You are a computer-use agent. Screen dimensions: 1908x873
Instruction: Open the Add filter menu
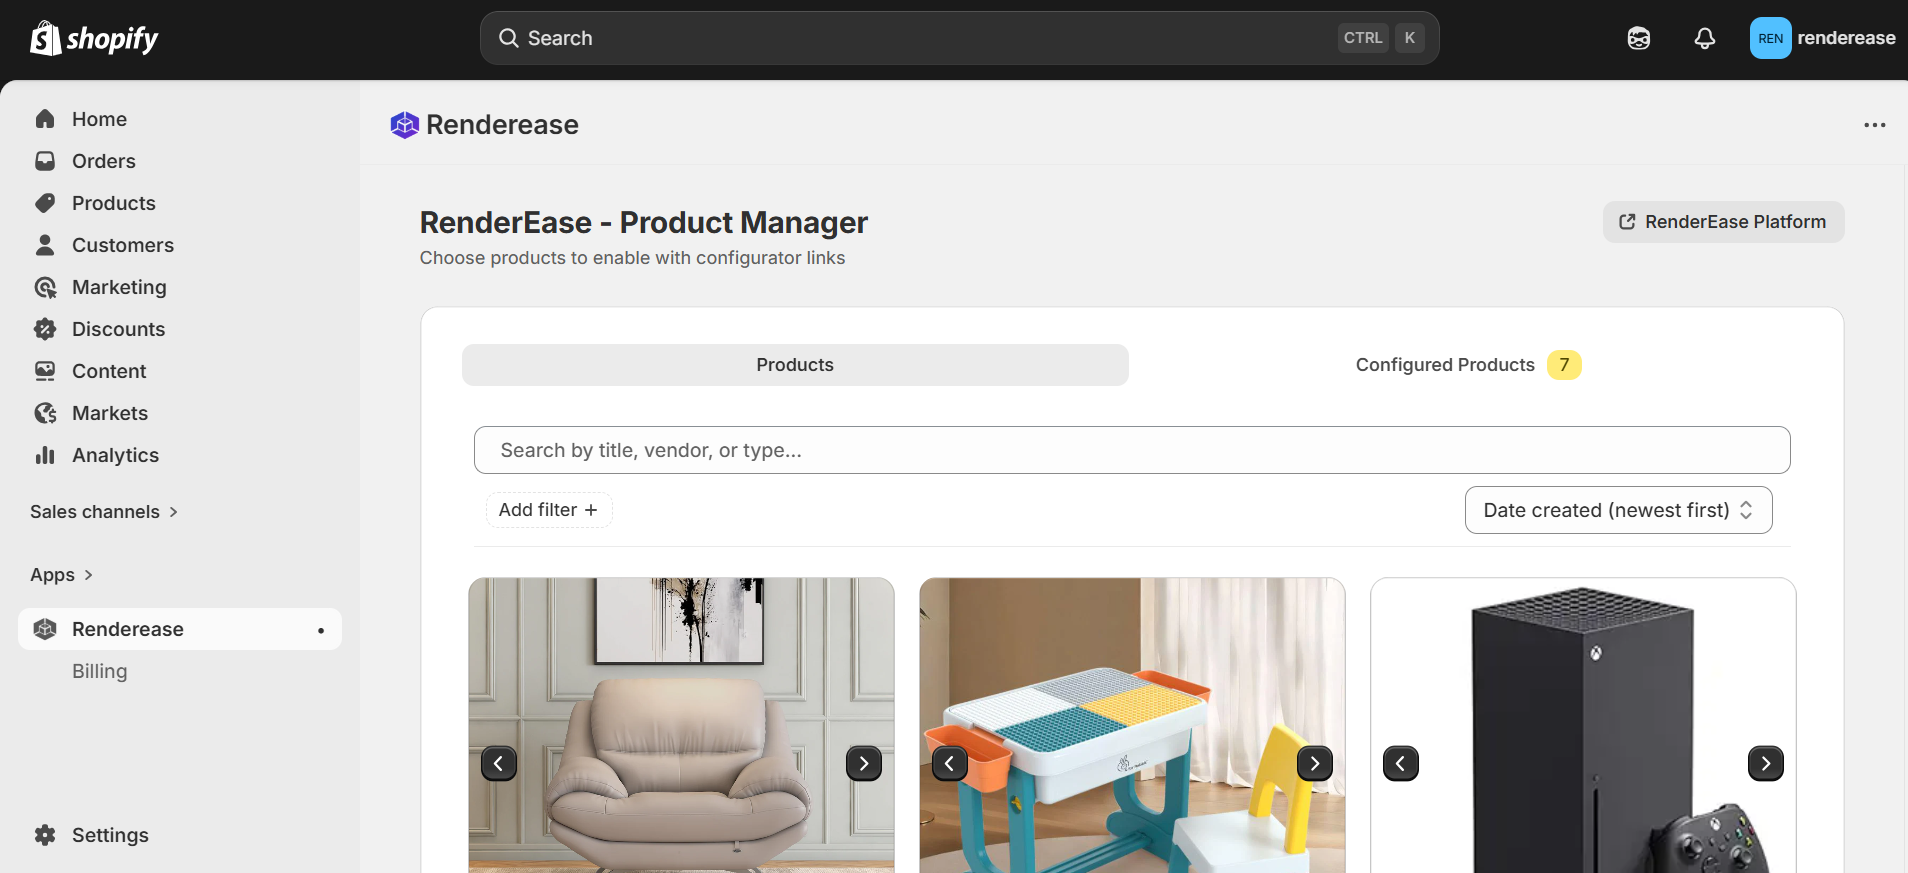pos(549,510)
